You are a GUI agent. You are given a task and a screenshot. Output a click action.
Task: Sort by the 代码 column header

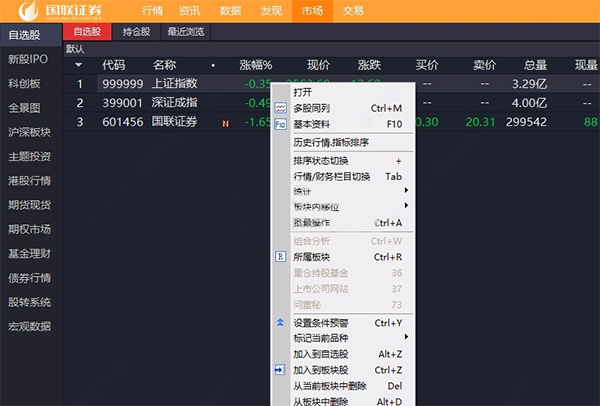[x=114, y=65]
